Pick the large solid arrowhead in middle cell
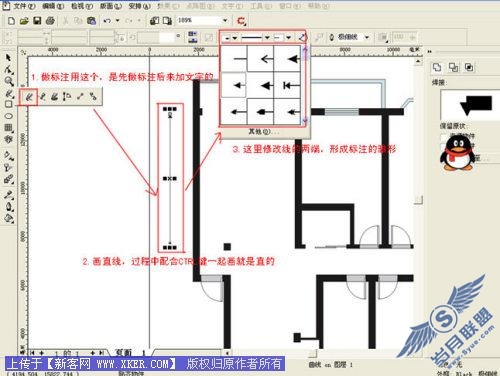The image size is (500, 376). [261, 85]
